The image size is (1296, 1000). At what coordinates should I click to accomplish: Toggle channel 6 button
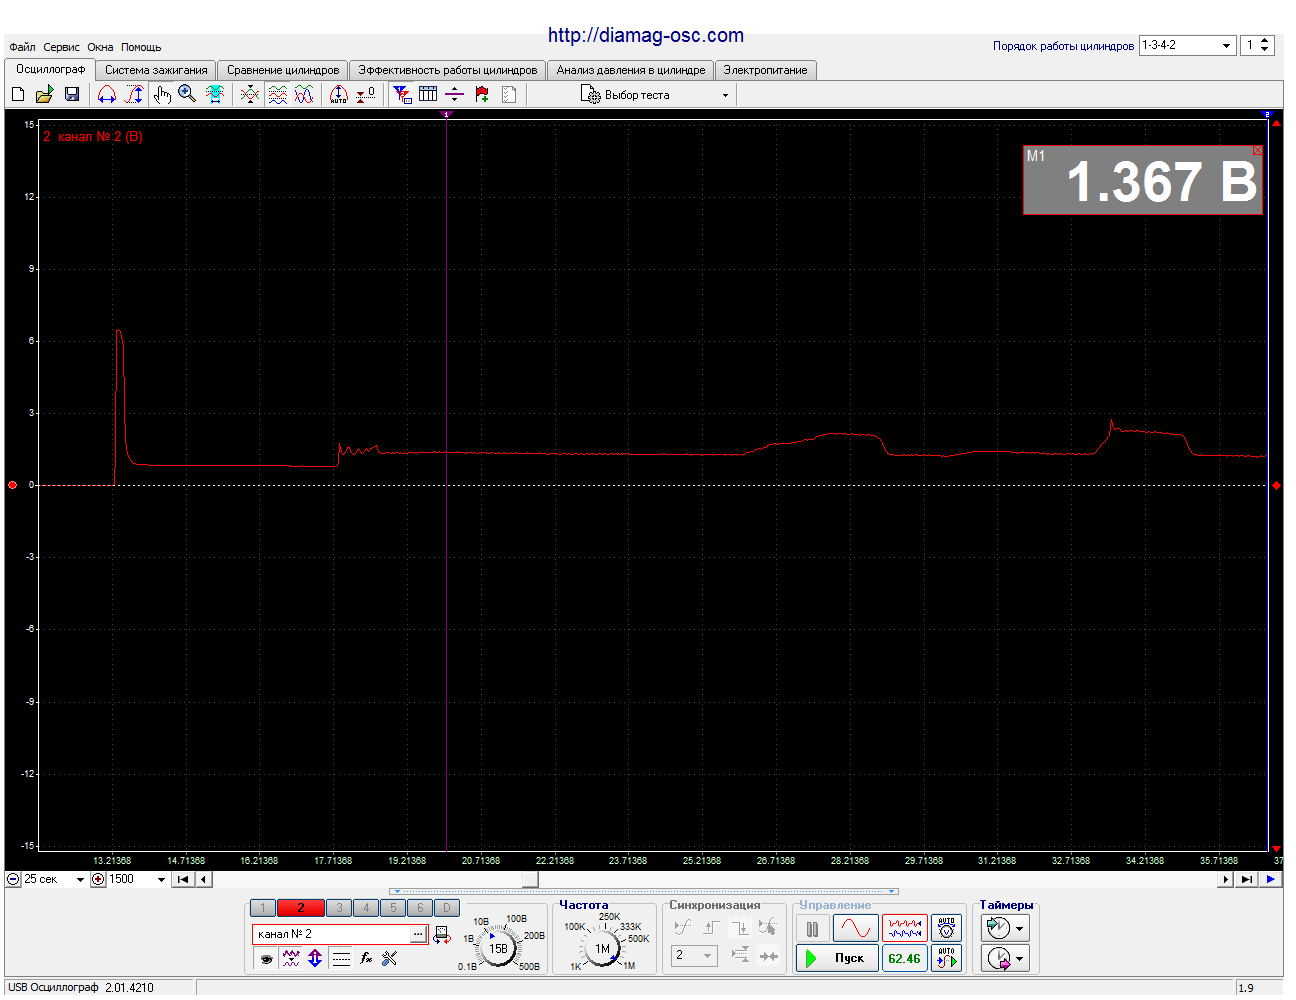coord(420,908)
